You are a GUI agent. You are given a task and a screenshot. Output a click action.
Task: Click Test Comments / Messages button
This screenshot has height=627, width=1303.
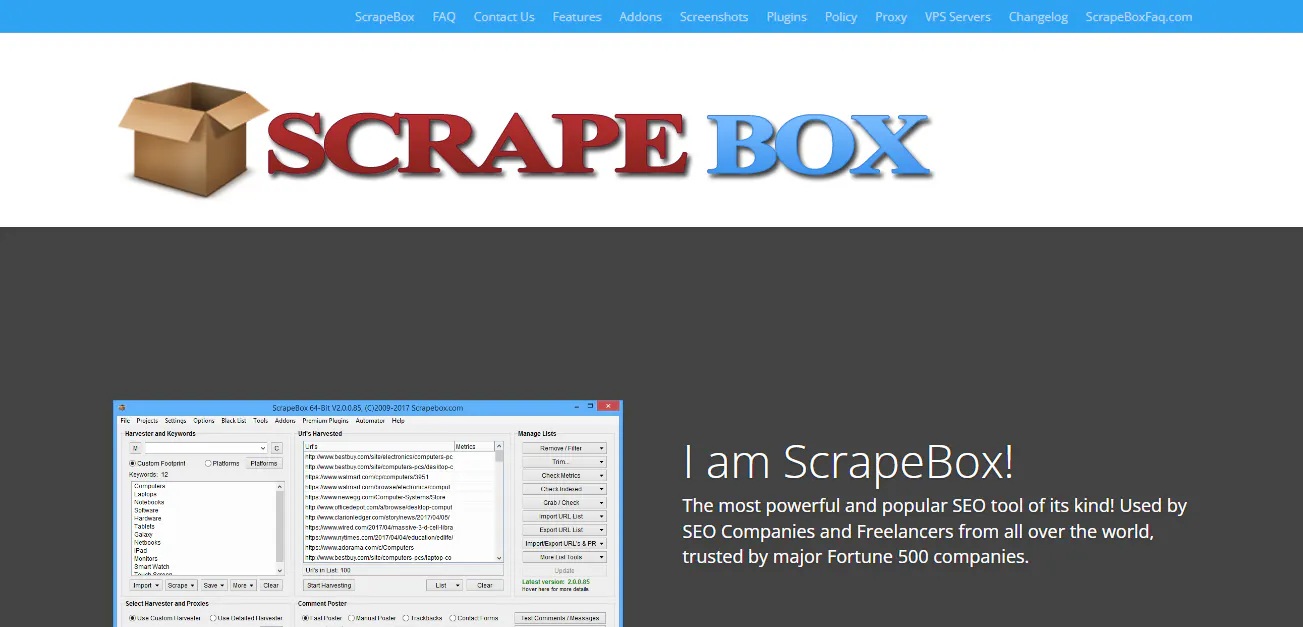(560, 618)
